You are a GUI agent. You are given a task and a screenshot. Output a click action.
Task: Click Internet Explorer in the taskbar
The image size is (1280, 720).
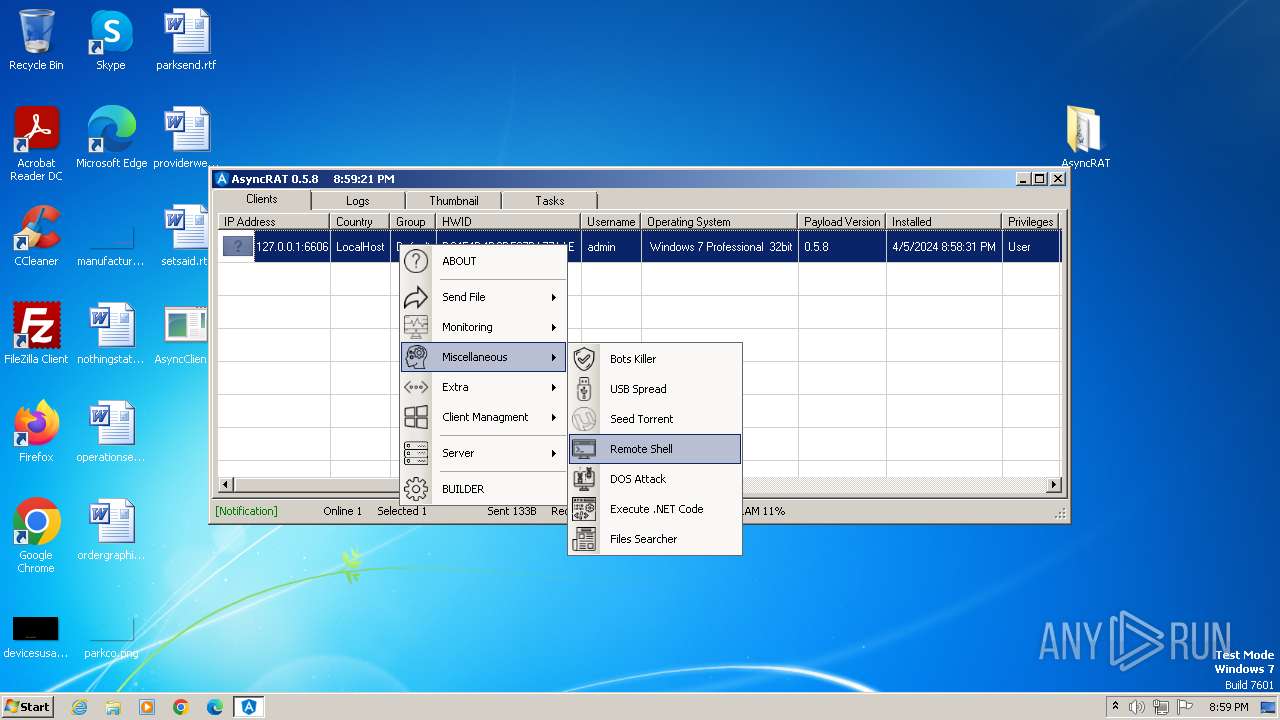tap(80, 707)
